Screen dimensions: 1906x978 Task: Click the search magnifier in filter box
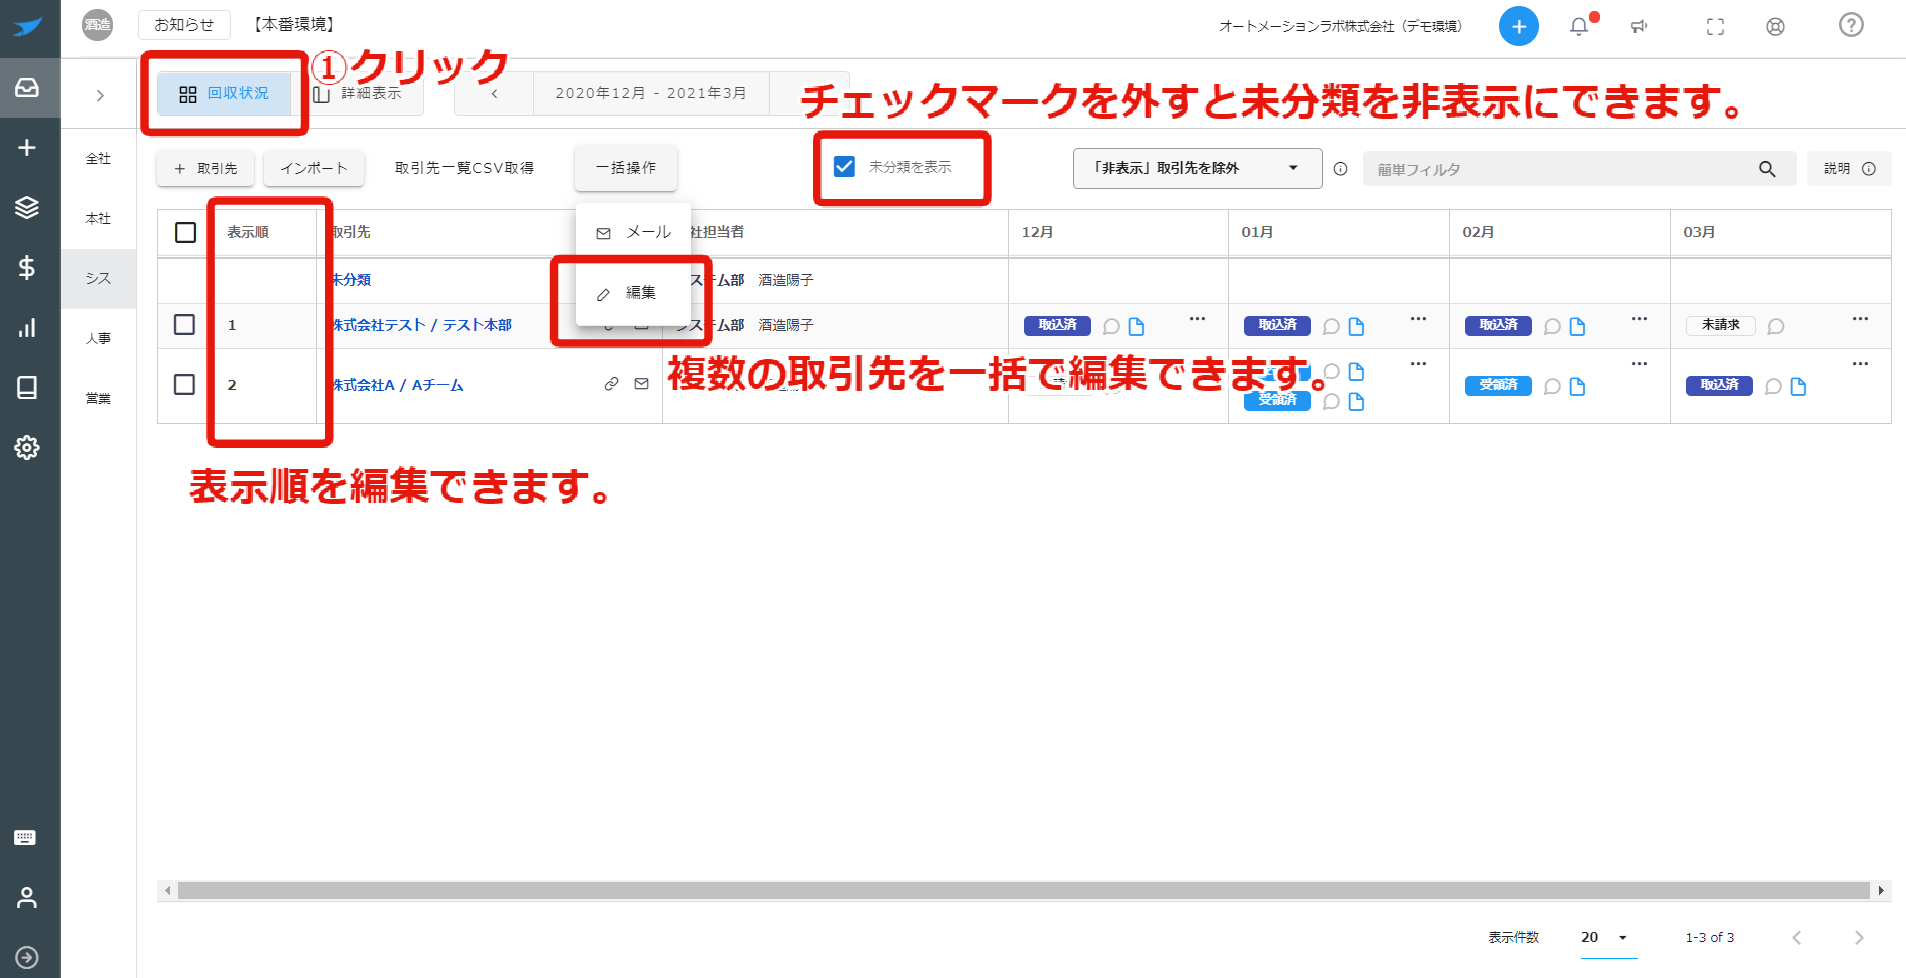click(1767, 169)
